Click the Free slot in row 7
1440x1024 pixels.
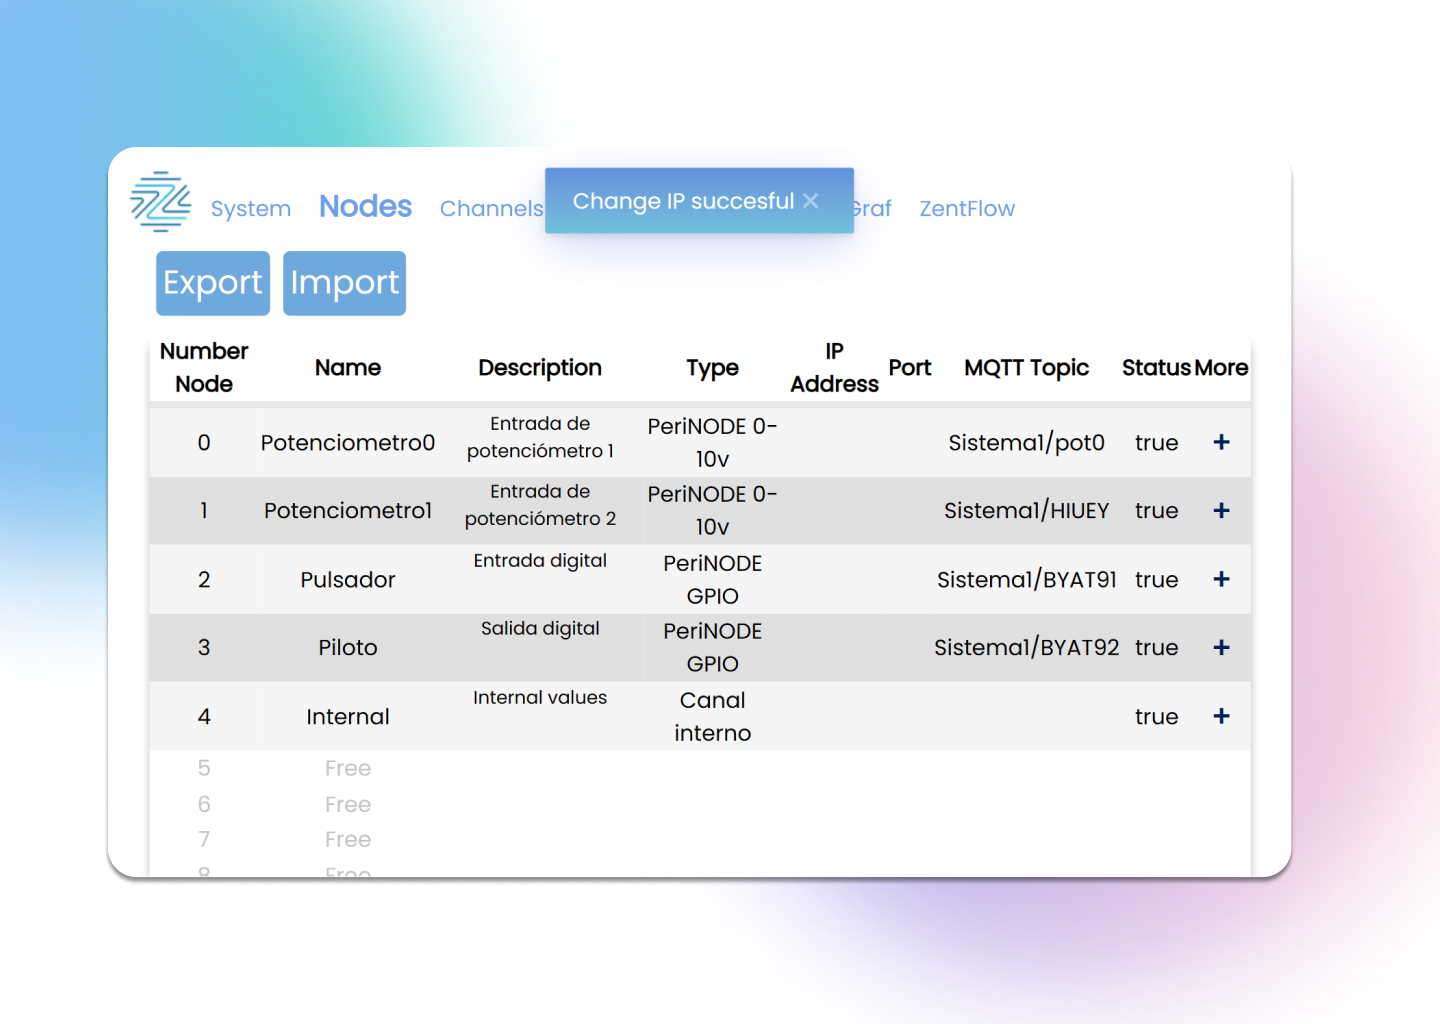[x=348, y=840]
